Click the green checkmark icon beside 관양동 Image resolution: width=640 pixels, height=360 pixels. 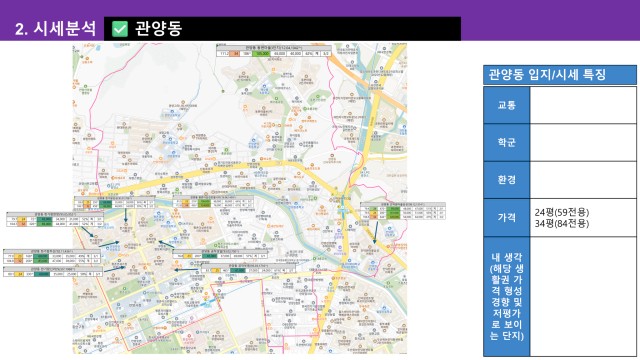pyautogui.click(x=120, y=29)
